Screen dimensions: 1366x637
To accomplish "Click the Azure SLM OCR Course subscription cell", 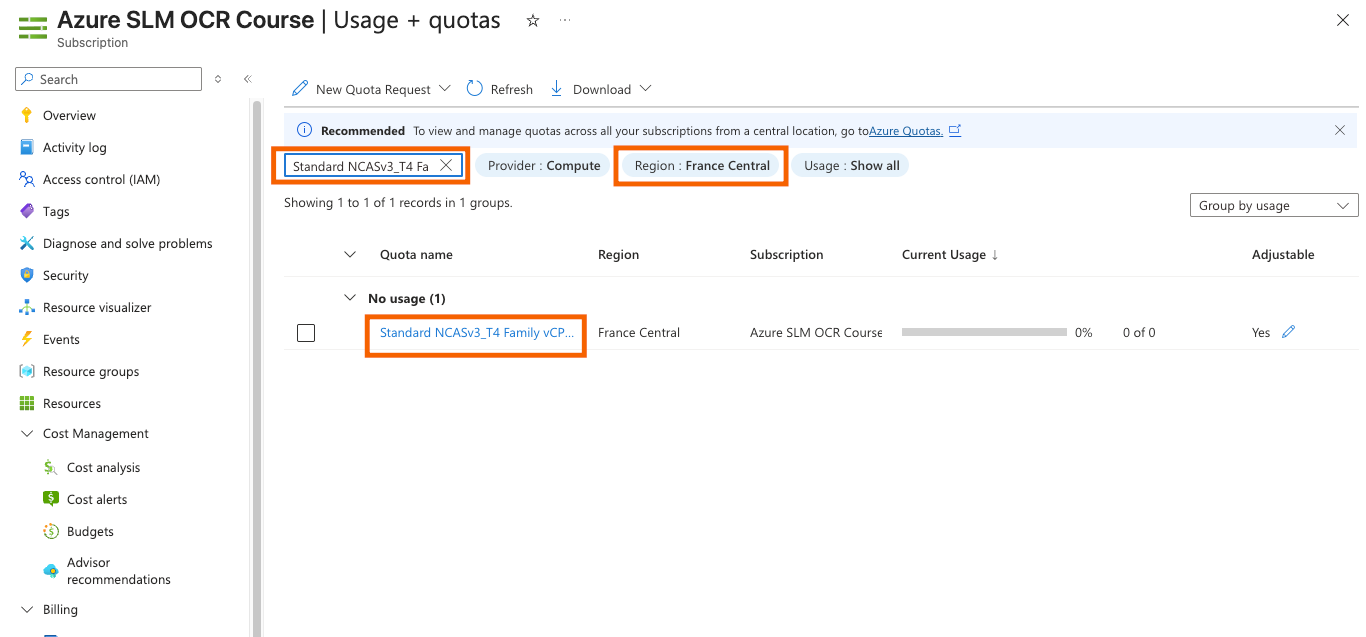I will 816,332.
